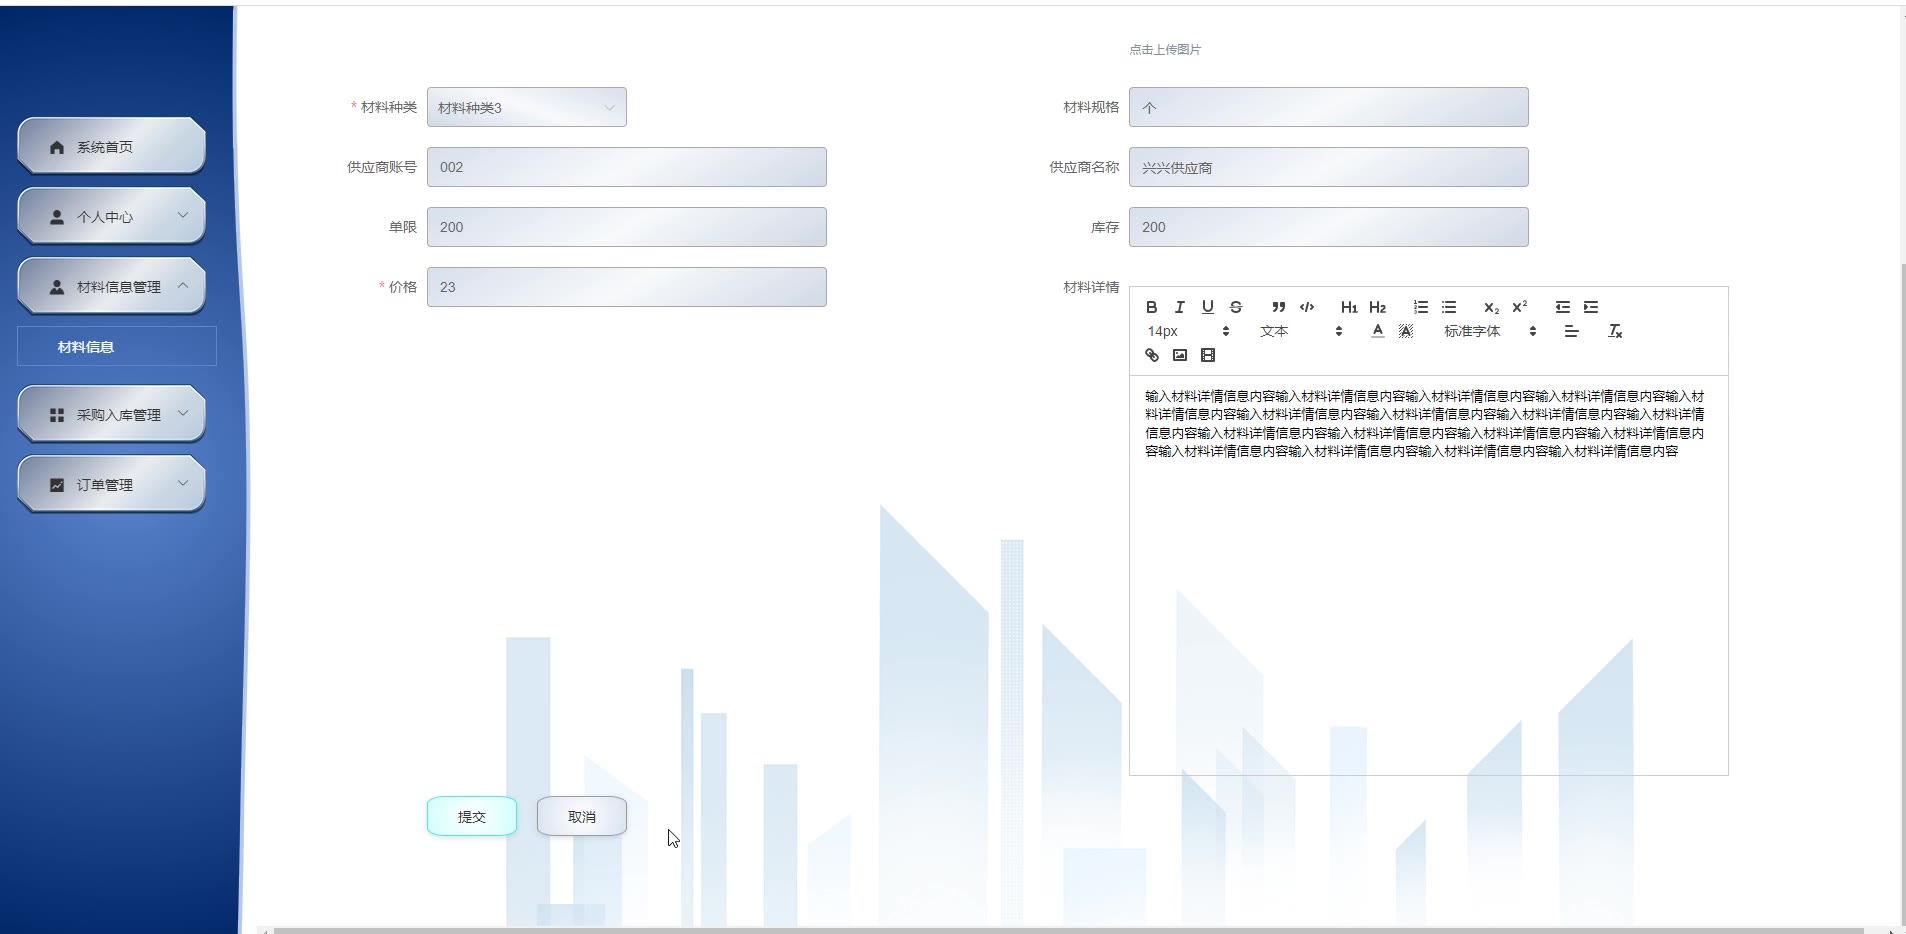Viewport: 1906px width, 934px height.
Task: Expand the 个人中心 sidebar menu
Action: [112, 216]
